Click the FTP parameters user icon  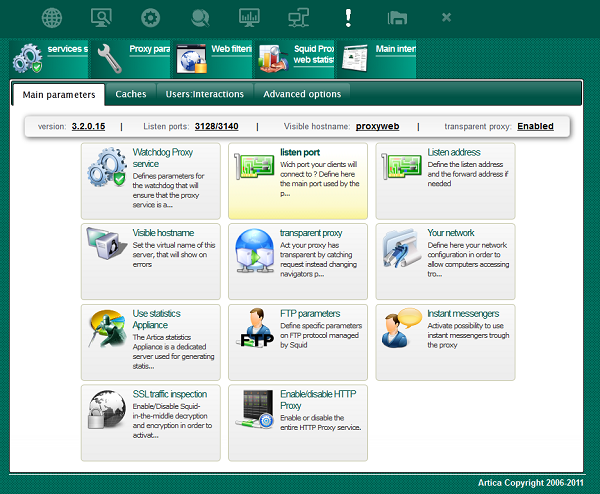[255, 328]
